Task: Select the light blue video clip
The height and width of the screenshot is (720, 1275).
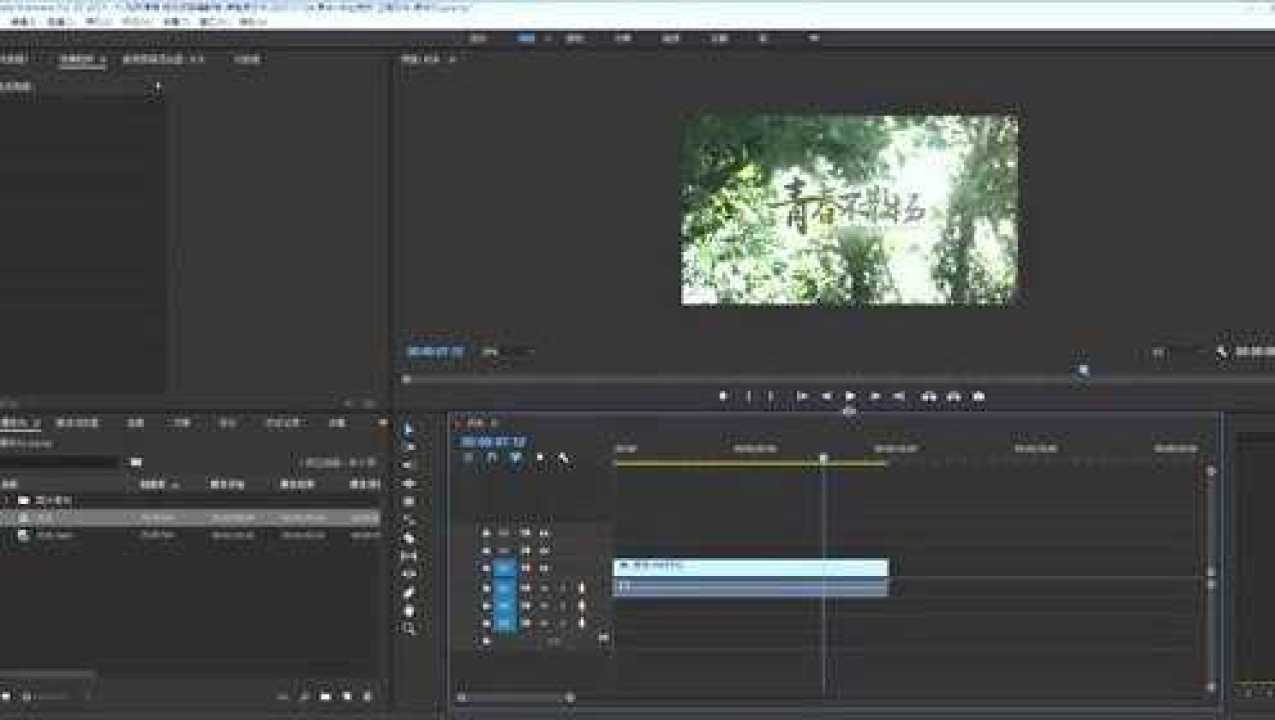Action: point(750,567)
